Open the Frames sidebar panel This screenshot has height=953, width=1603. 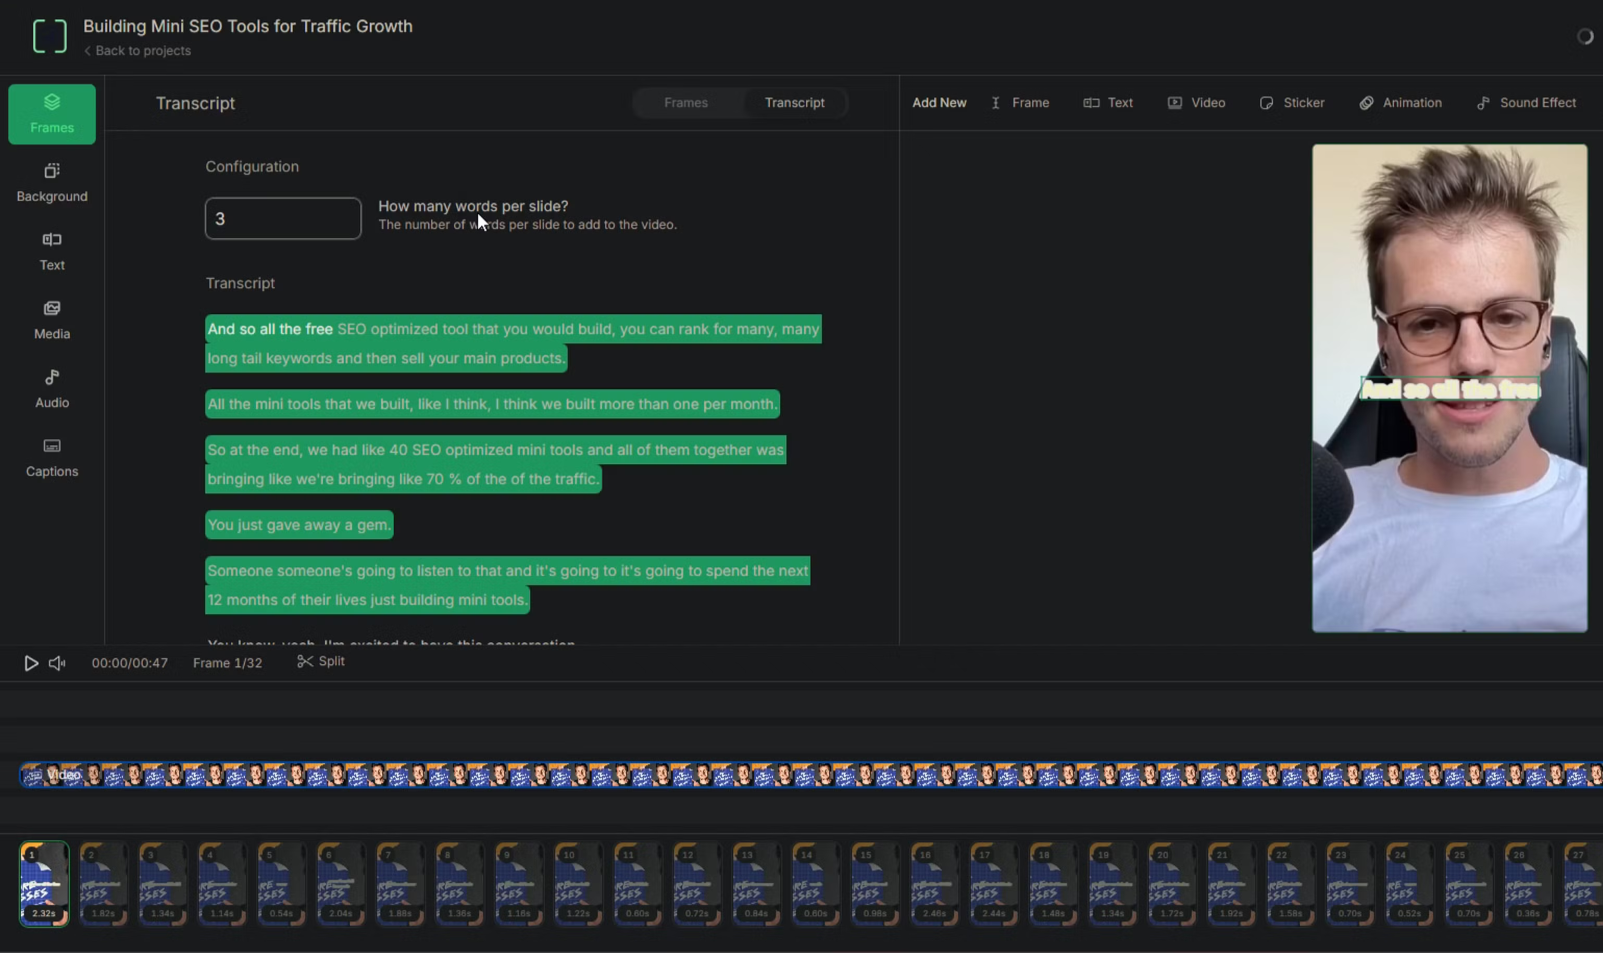(x=52, y=114)
